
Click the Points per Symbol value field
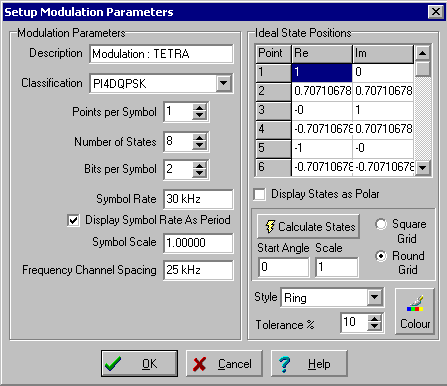point(178,112)
